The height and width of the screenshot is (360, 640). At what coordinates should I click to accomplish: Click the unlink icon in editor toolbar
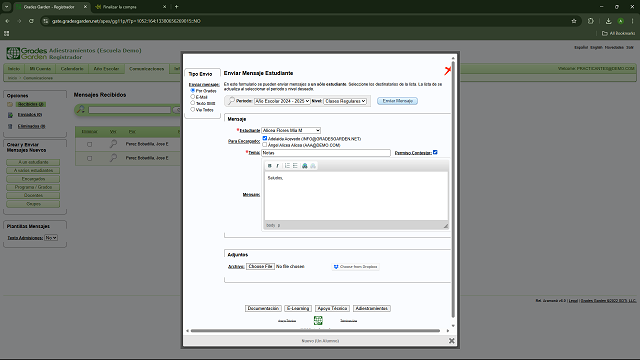click(x=313, y=166)
